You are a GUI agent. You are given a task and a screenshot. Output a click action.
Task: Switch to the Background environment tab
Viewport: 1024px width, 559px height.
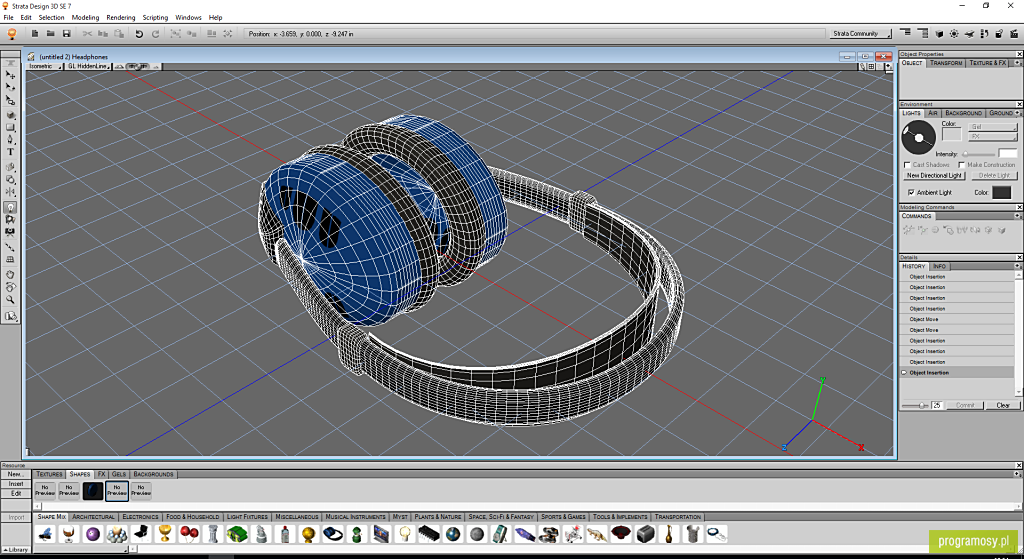point(963,113)
